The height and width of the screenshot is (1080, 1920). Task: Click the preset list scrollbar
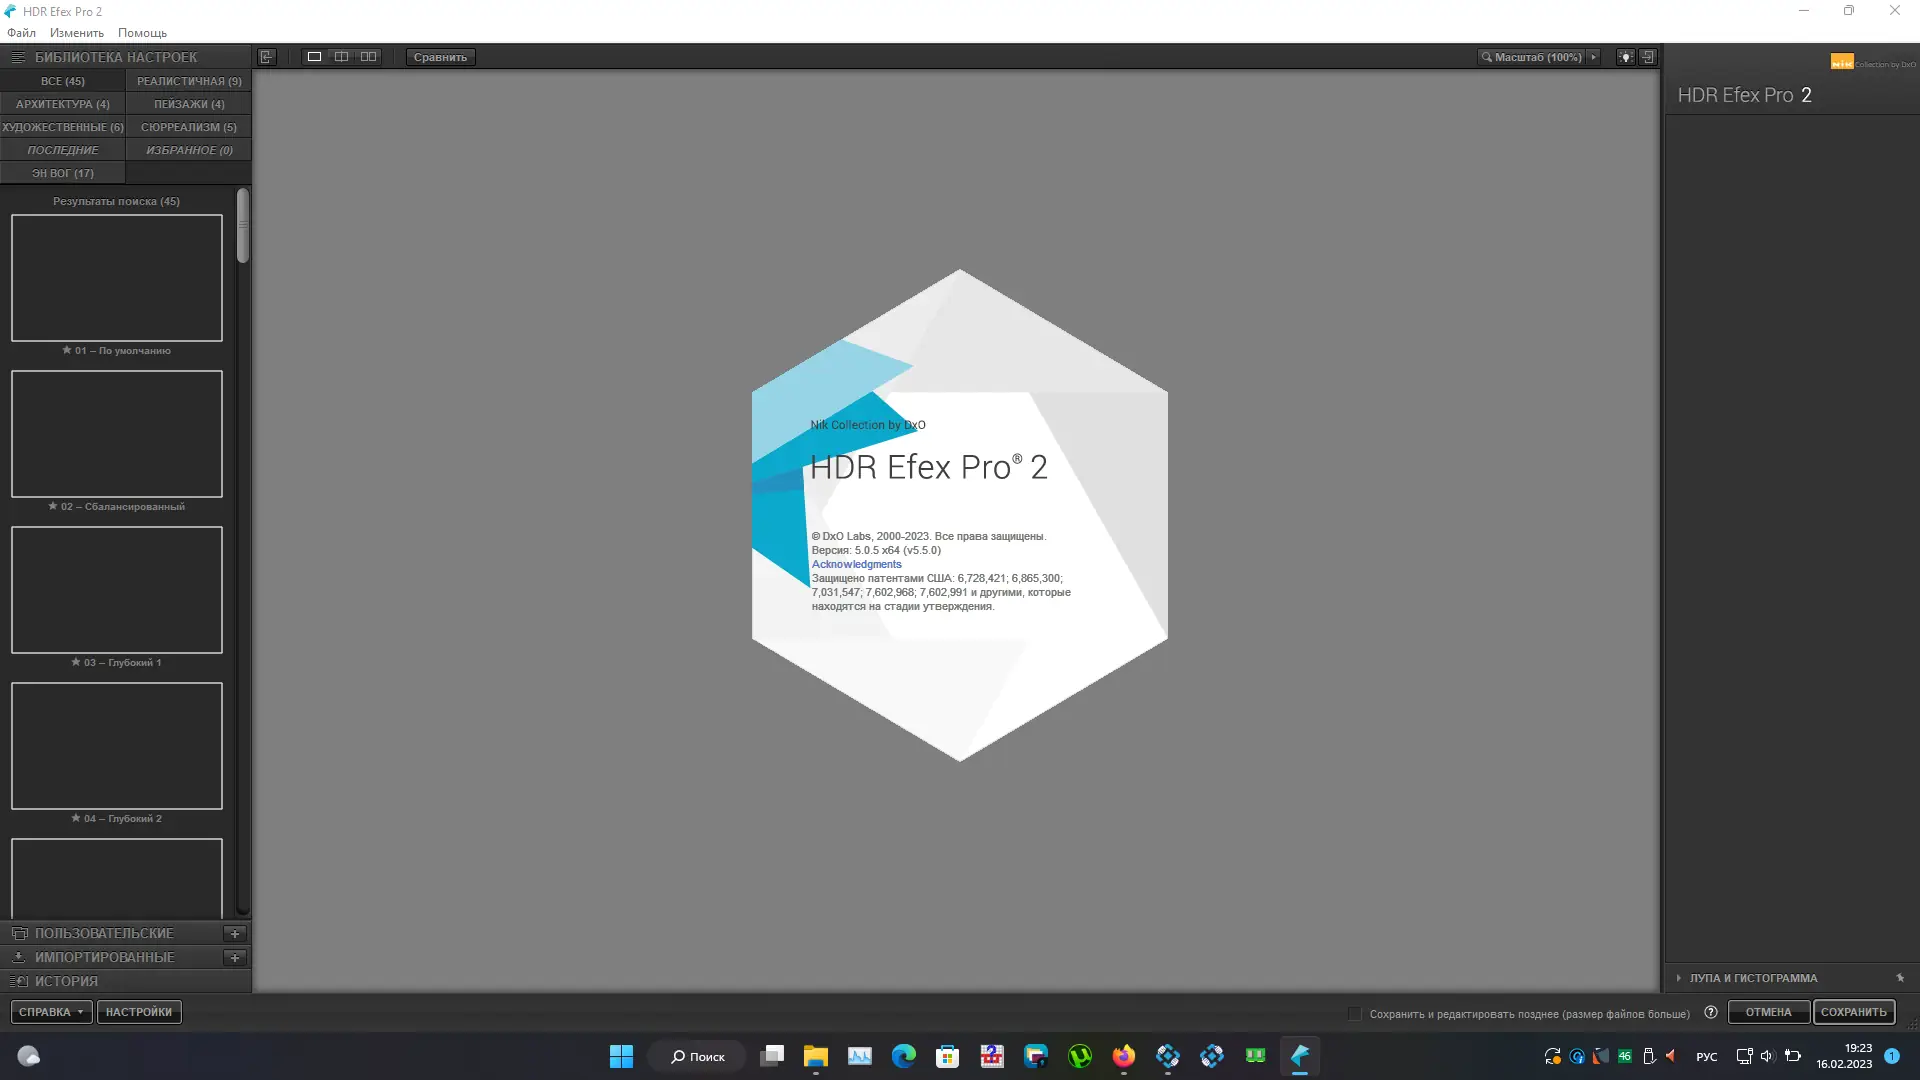coord(243,226)
